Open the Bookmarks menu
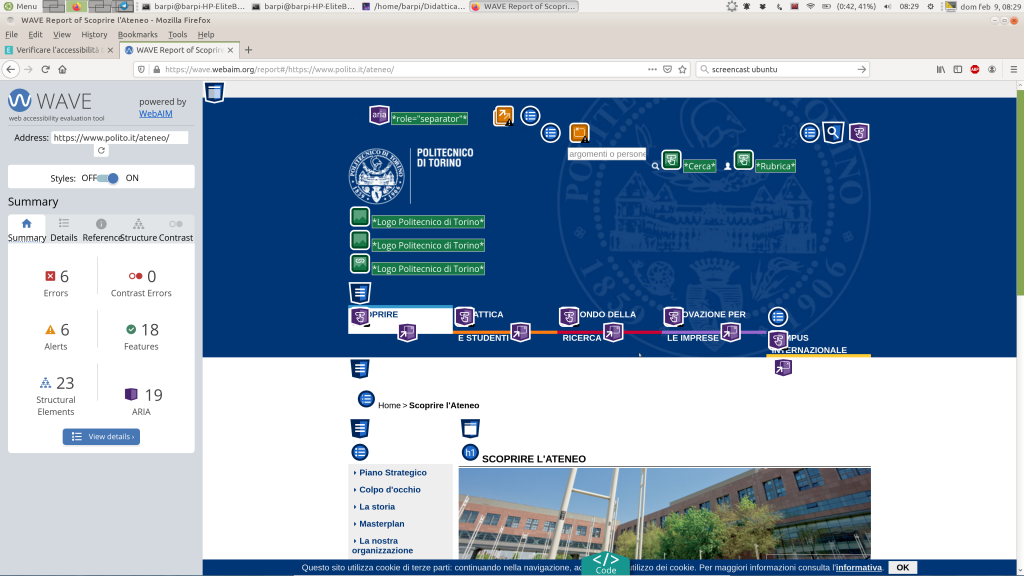 [137, 34]
